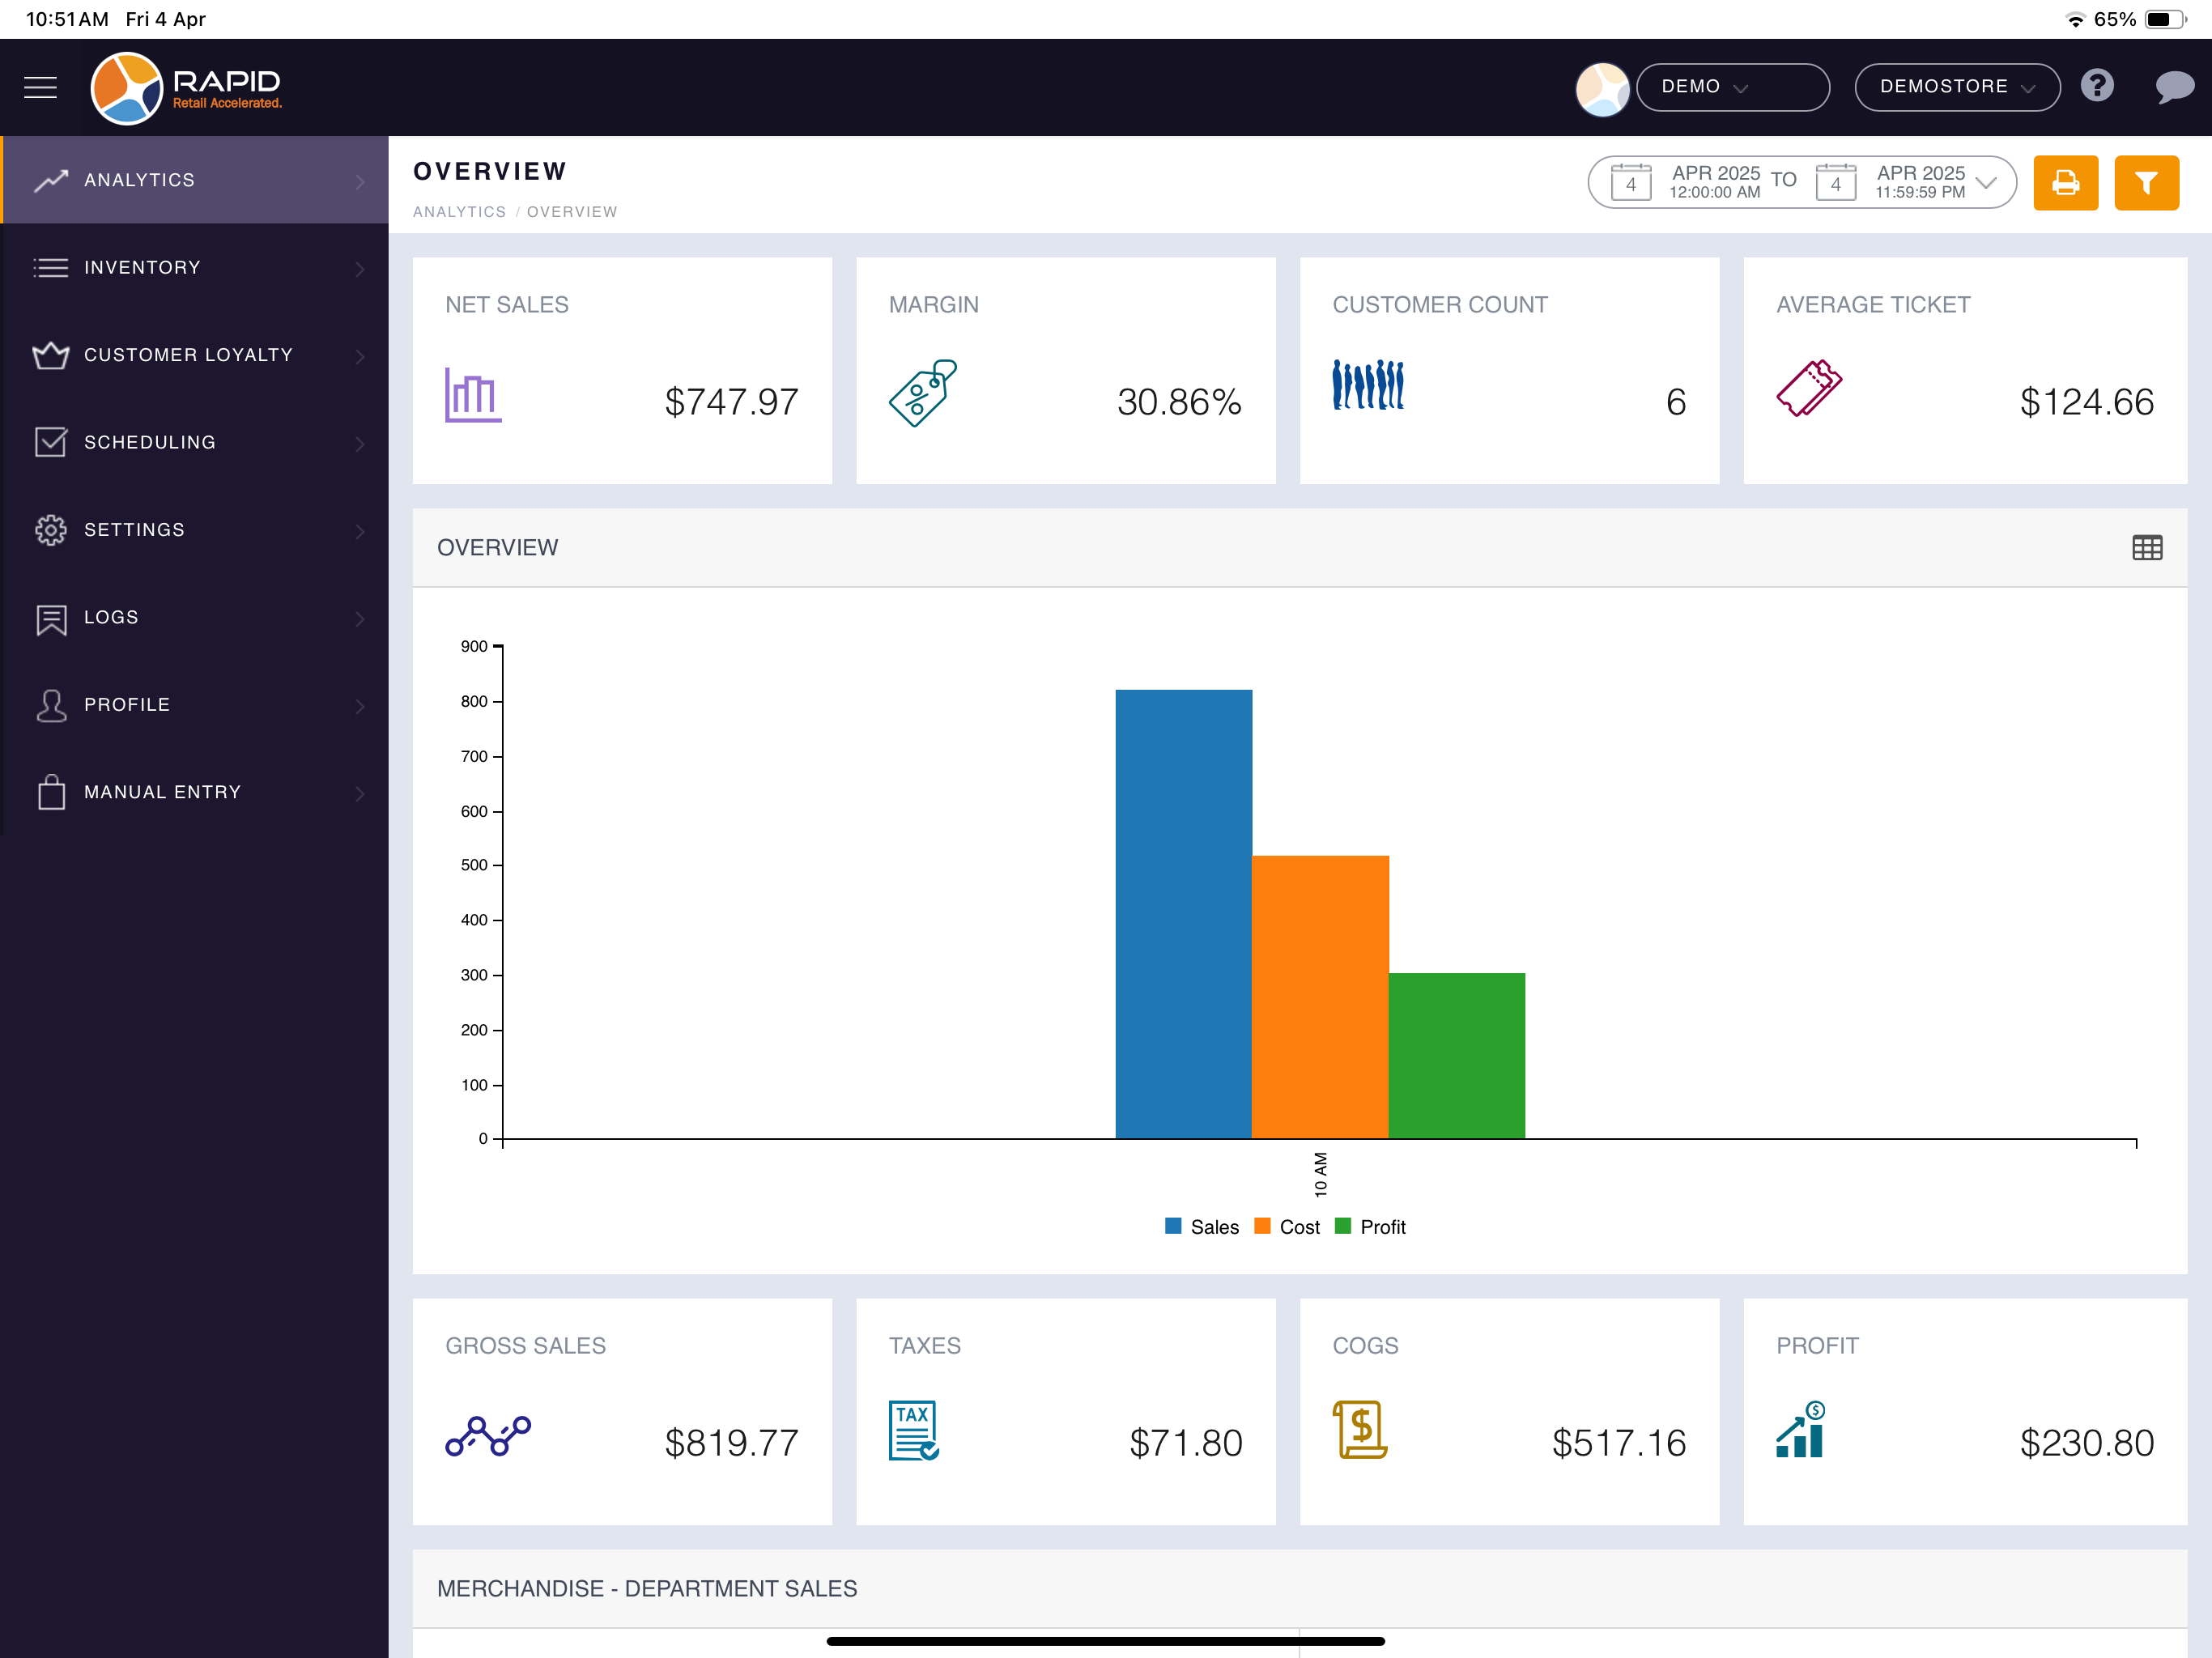Expand the Profile menu chevron
Screen dimensions: 2212x1658
360,706
